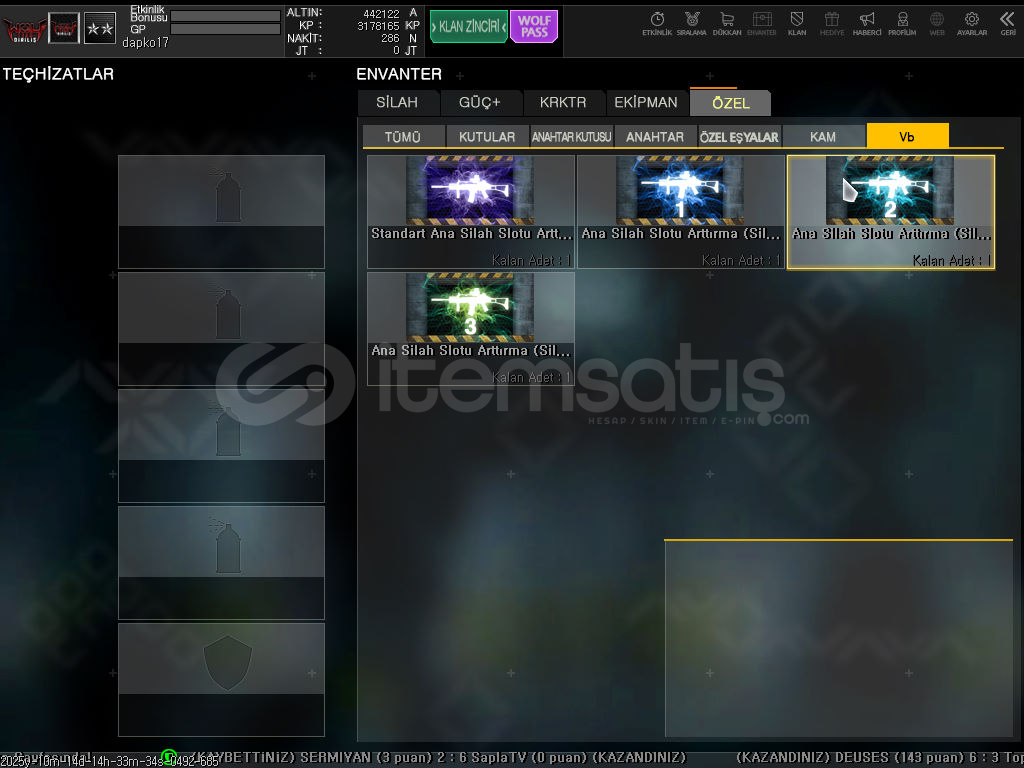Select the KUTULAR sub-tab
1024x768 pixels.
click(487, 137)
